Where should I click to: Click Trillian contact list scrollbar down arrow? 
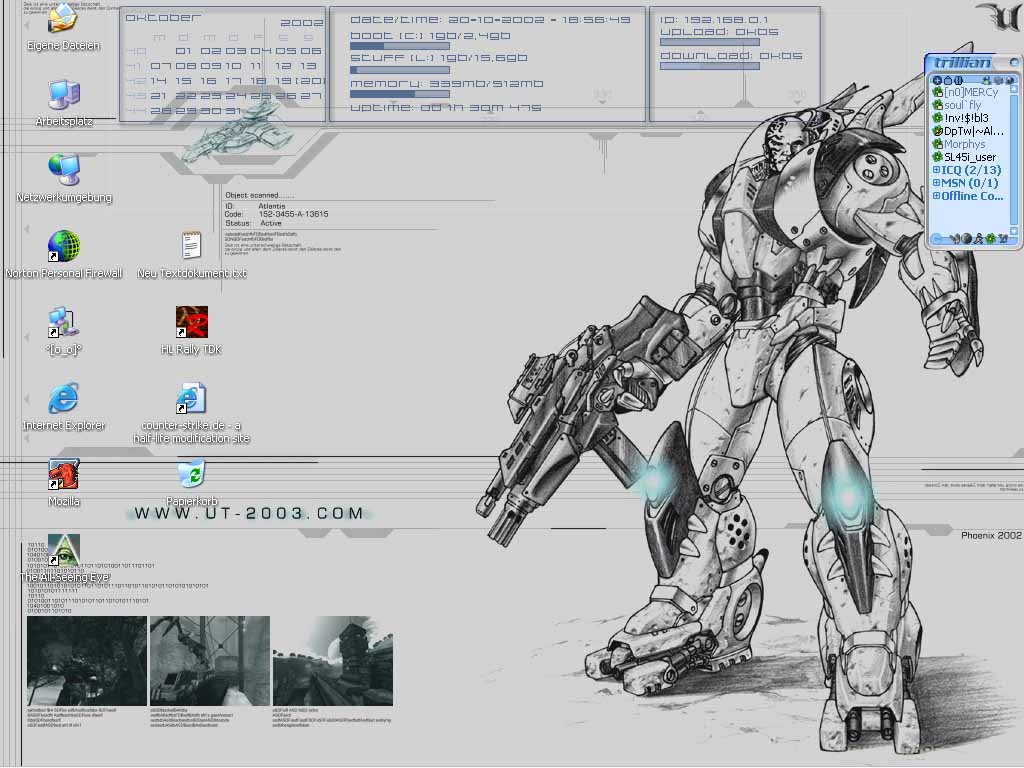pos(1014,231)
